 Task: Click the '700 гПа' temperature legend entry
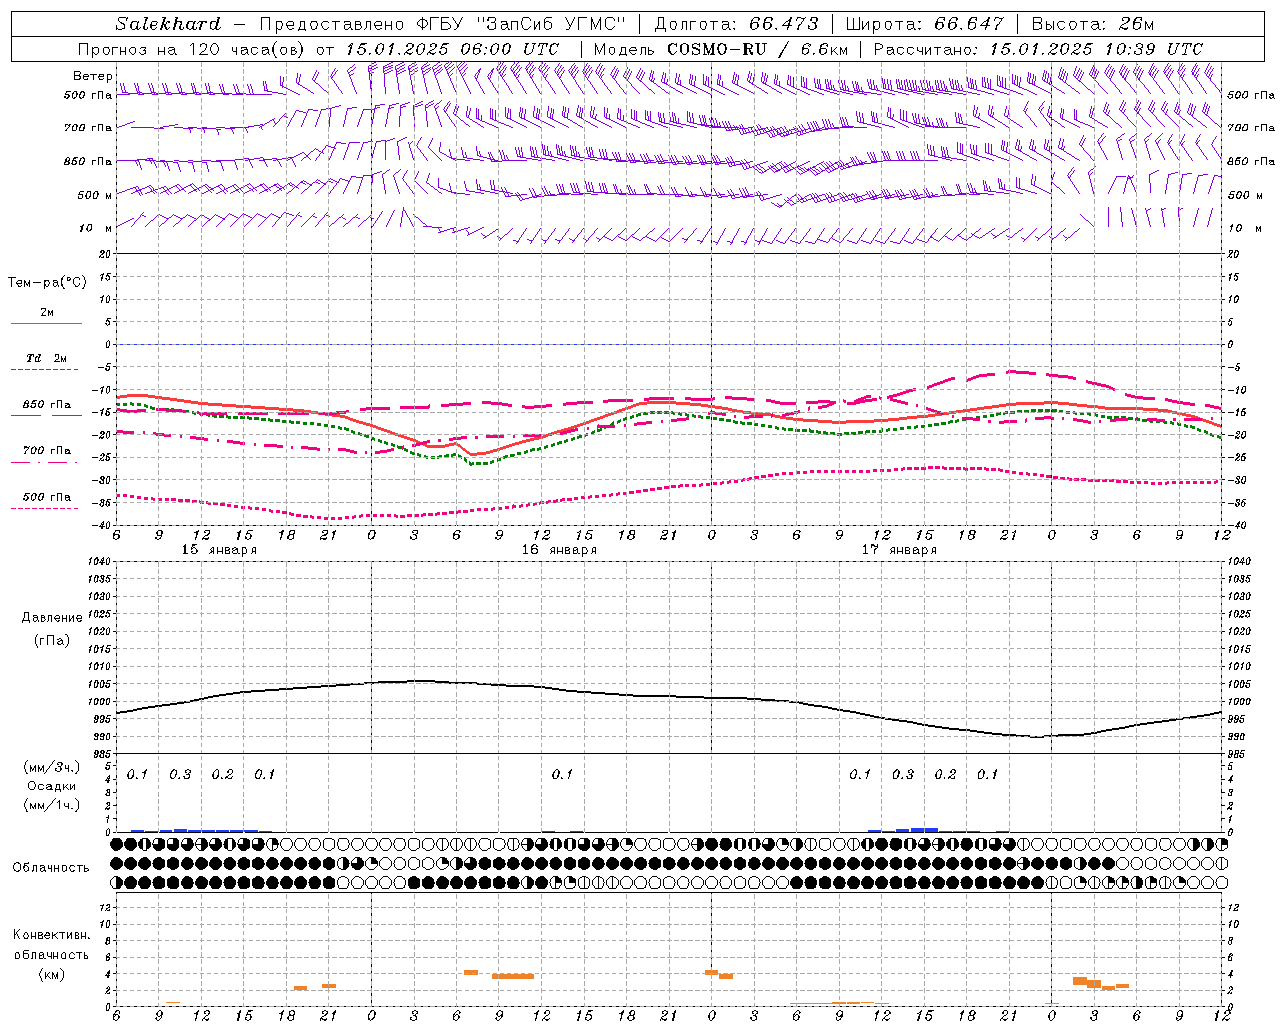(x=47, y=451)
